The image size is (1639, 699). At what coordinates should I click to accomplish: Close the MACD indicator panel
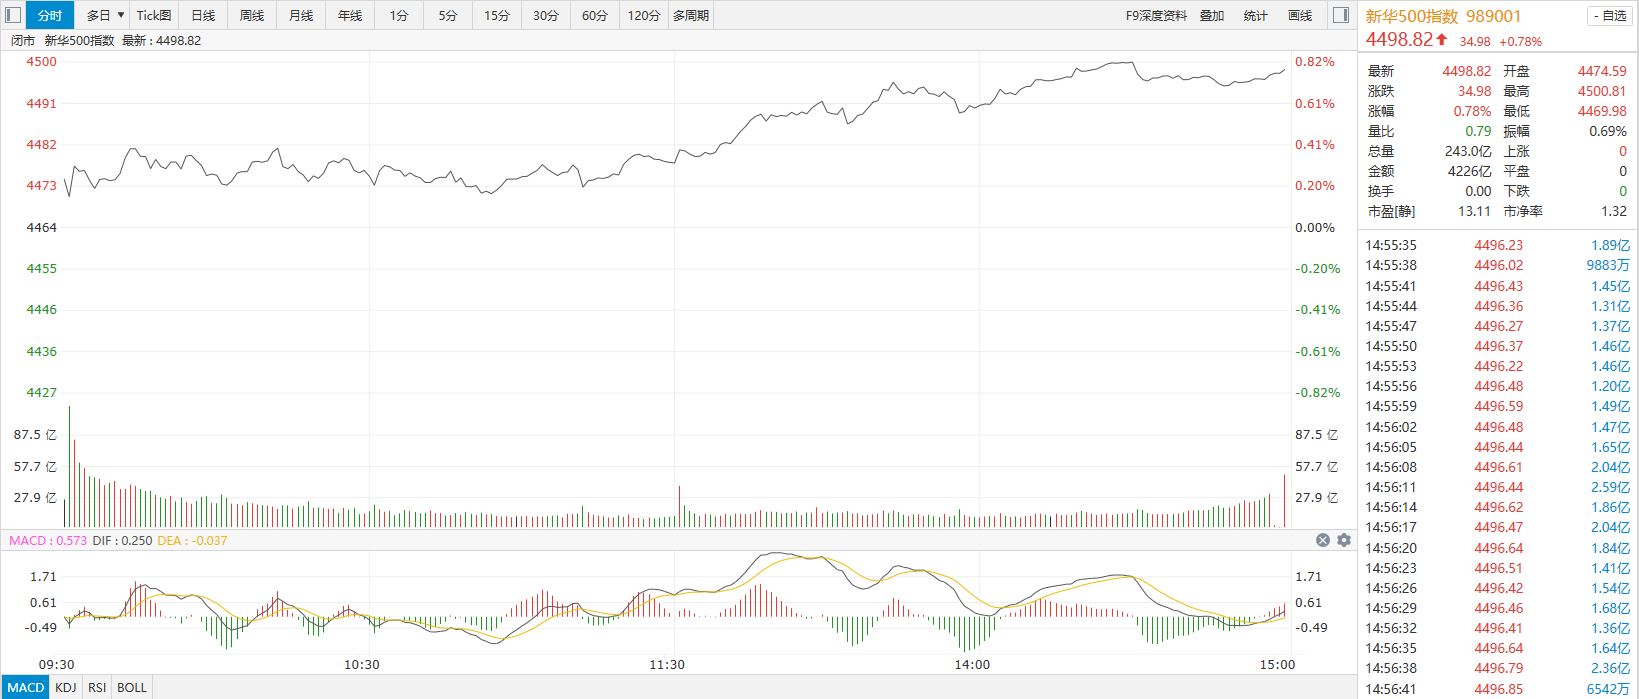pos(1323,540)
